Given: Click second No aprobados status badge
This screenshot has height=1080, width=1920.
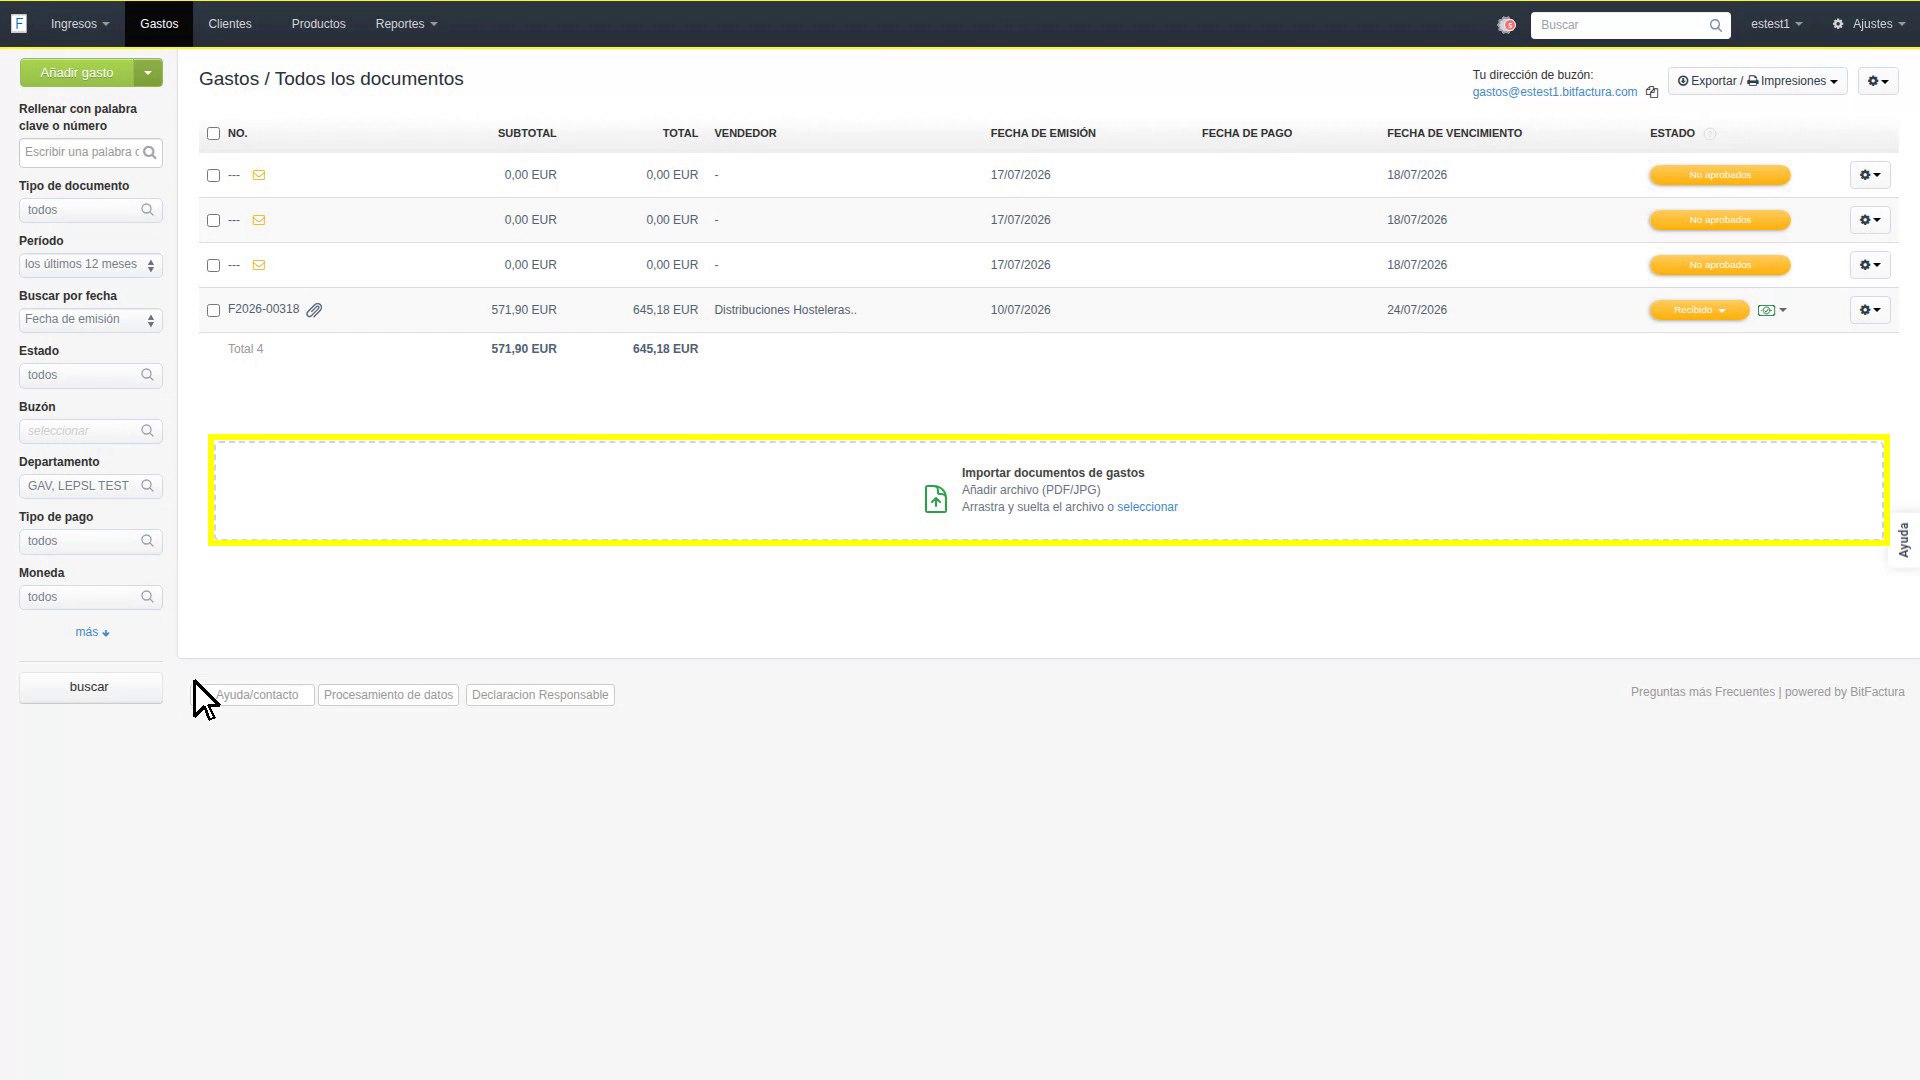Looking at the screenshot, I should point(1719,220).
